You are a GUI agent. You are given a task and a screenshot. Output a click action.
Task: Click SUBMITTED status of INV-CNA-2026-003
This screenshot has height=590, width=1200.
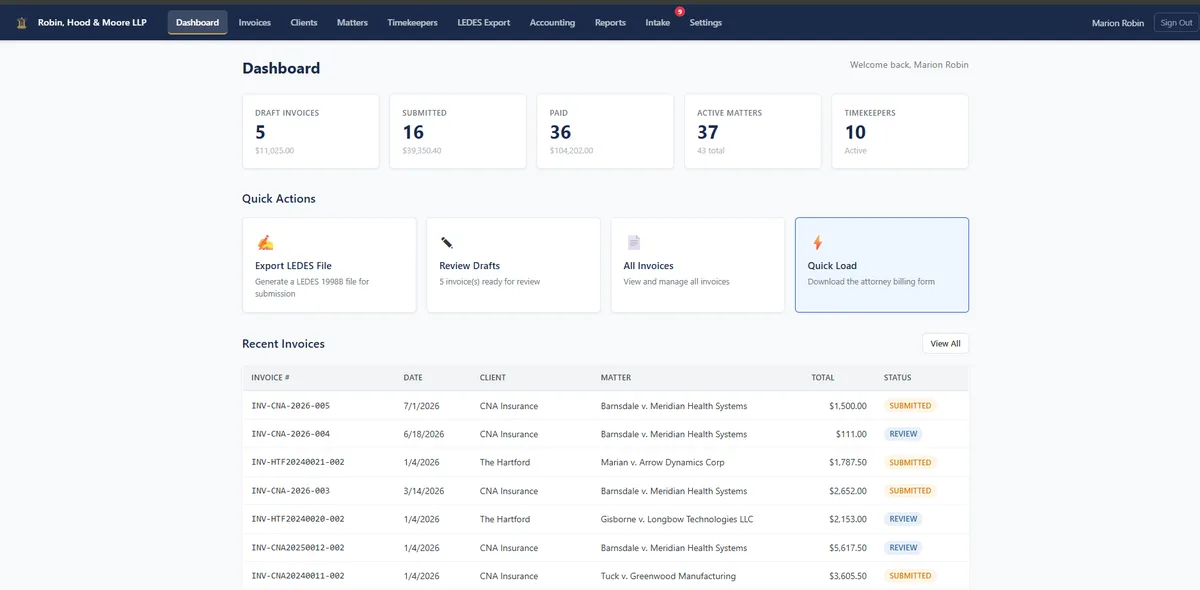pyautogui.click(x=910, y=491)
